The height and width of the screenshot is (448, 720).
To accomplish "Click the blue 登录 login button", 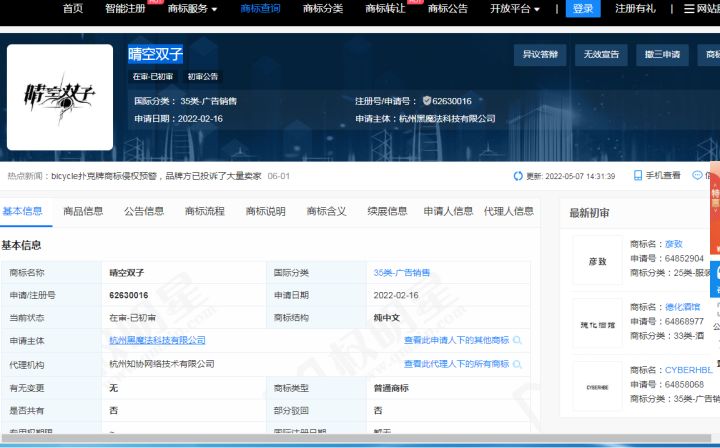I will coord(583,8).
